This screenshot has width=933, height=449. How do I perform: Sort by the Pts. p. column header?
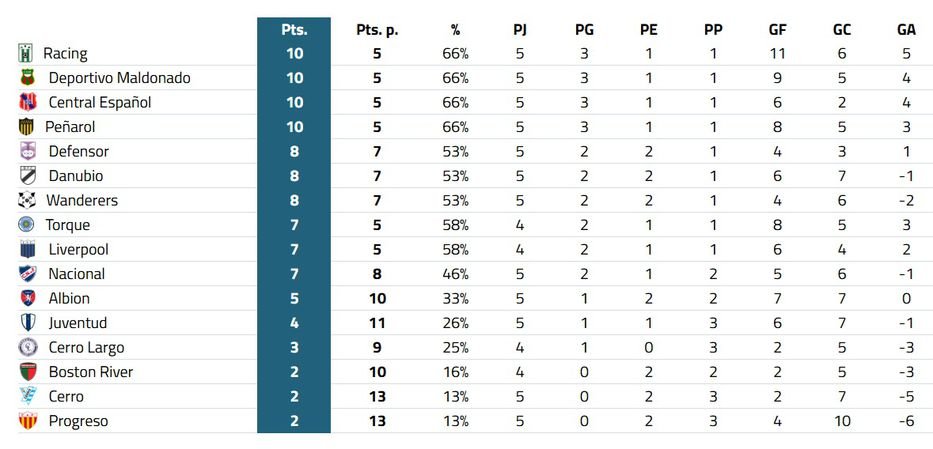[x=377, y=30]
